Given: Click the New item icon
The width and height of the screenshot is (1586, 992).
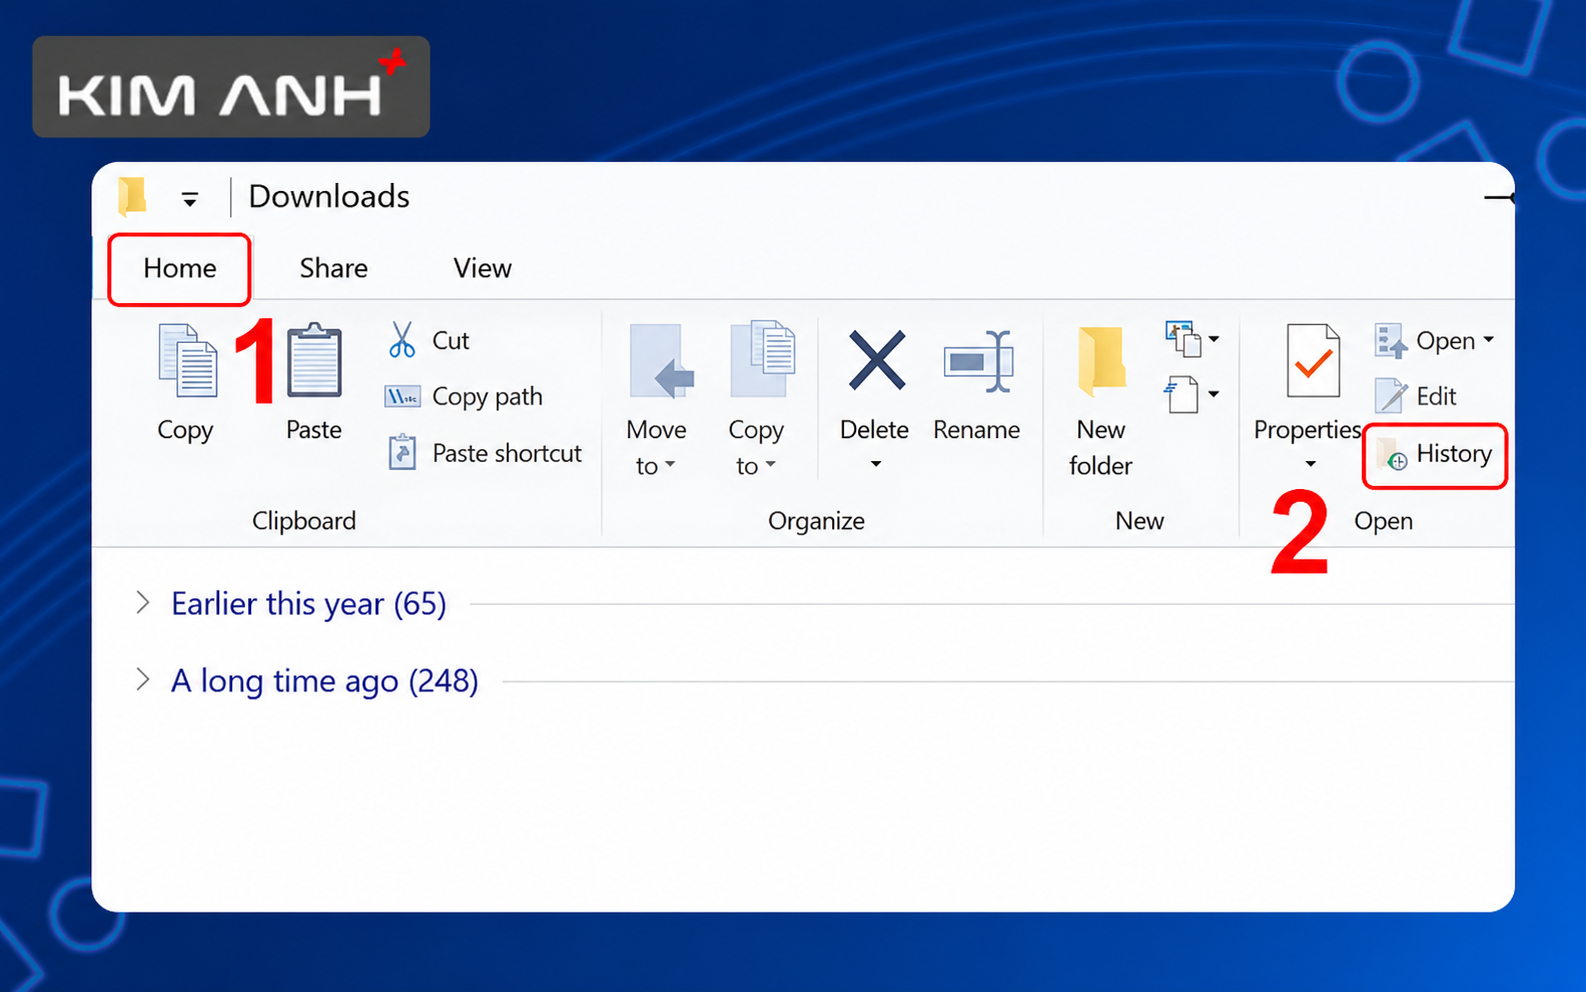Looking at the screenshot, I should (1183, 339).
